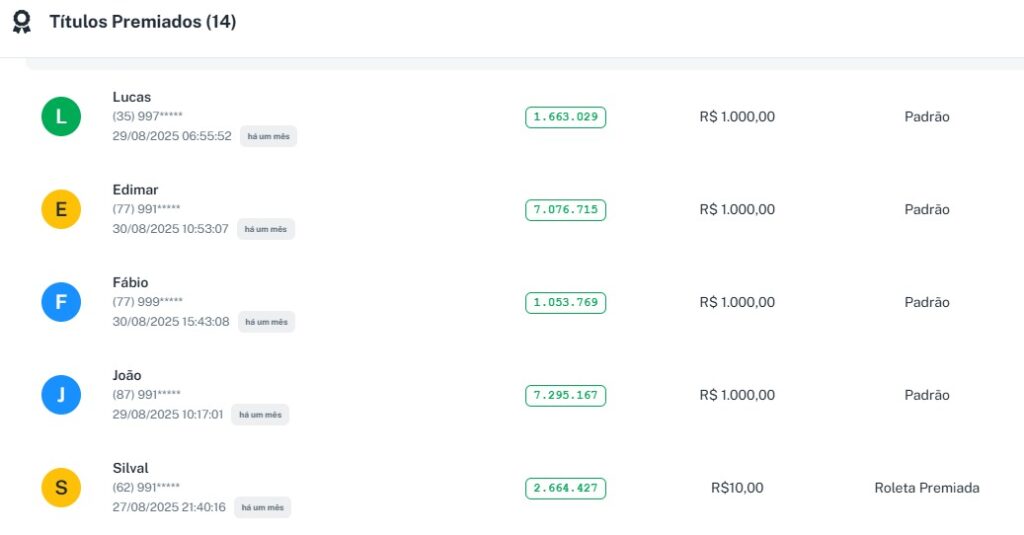Click Lucas's green L avatar

pyautogui.click(x=61, y=117)
